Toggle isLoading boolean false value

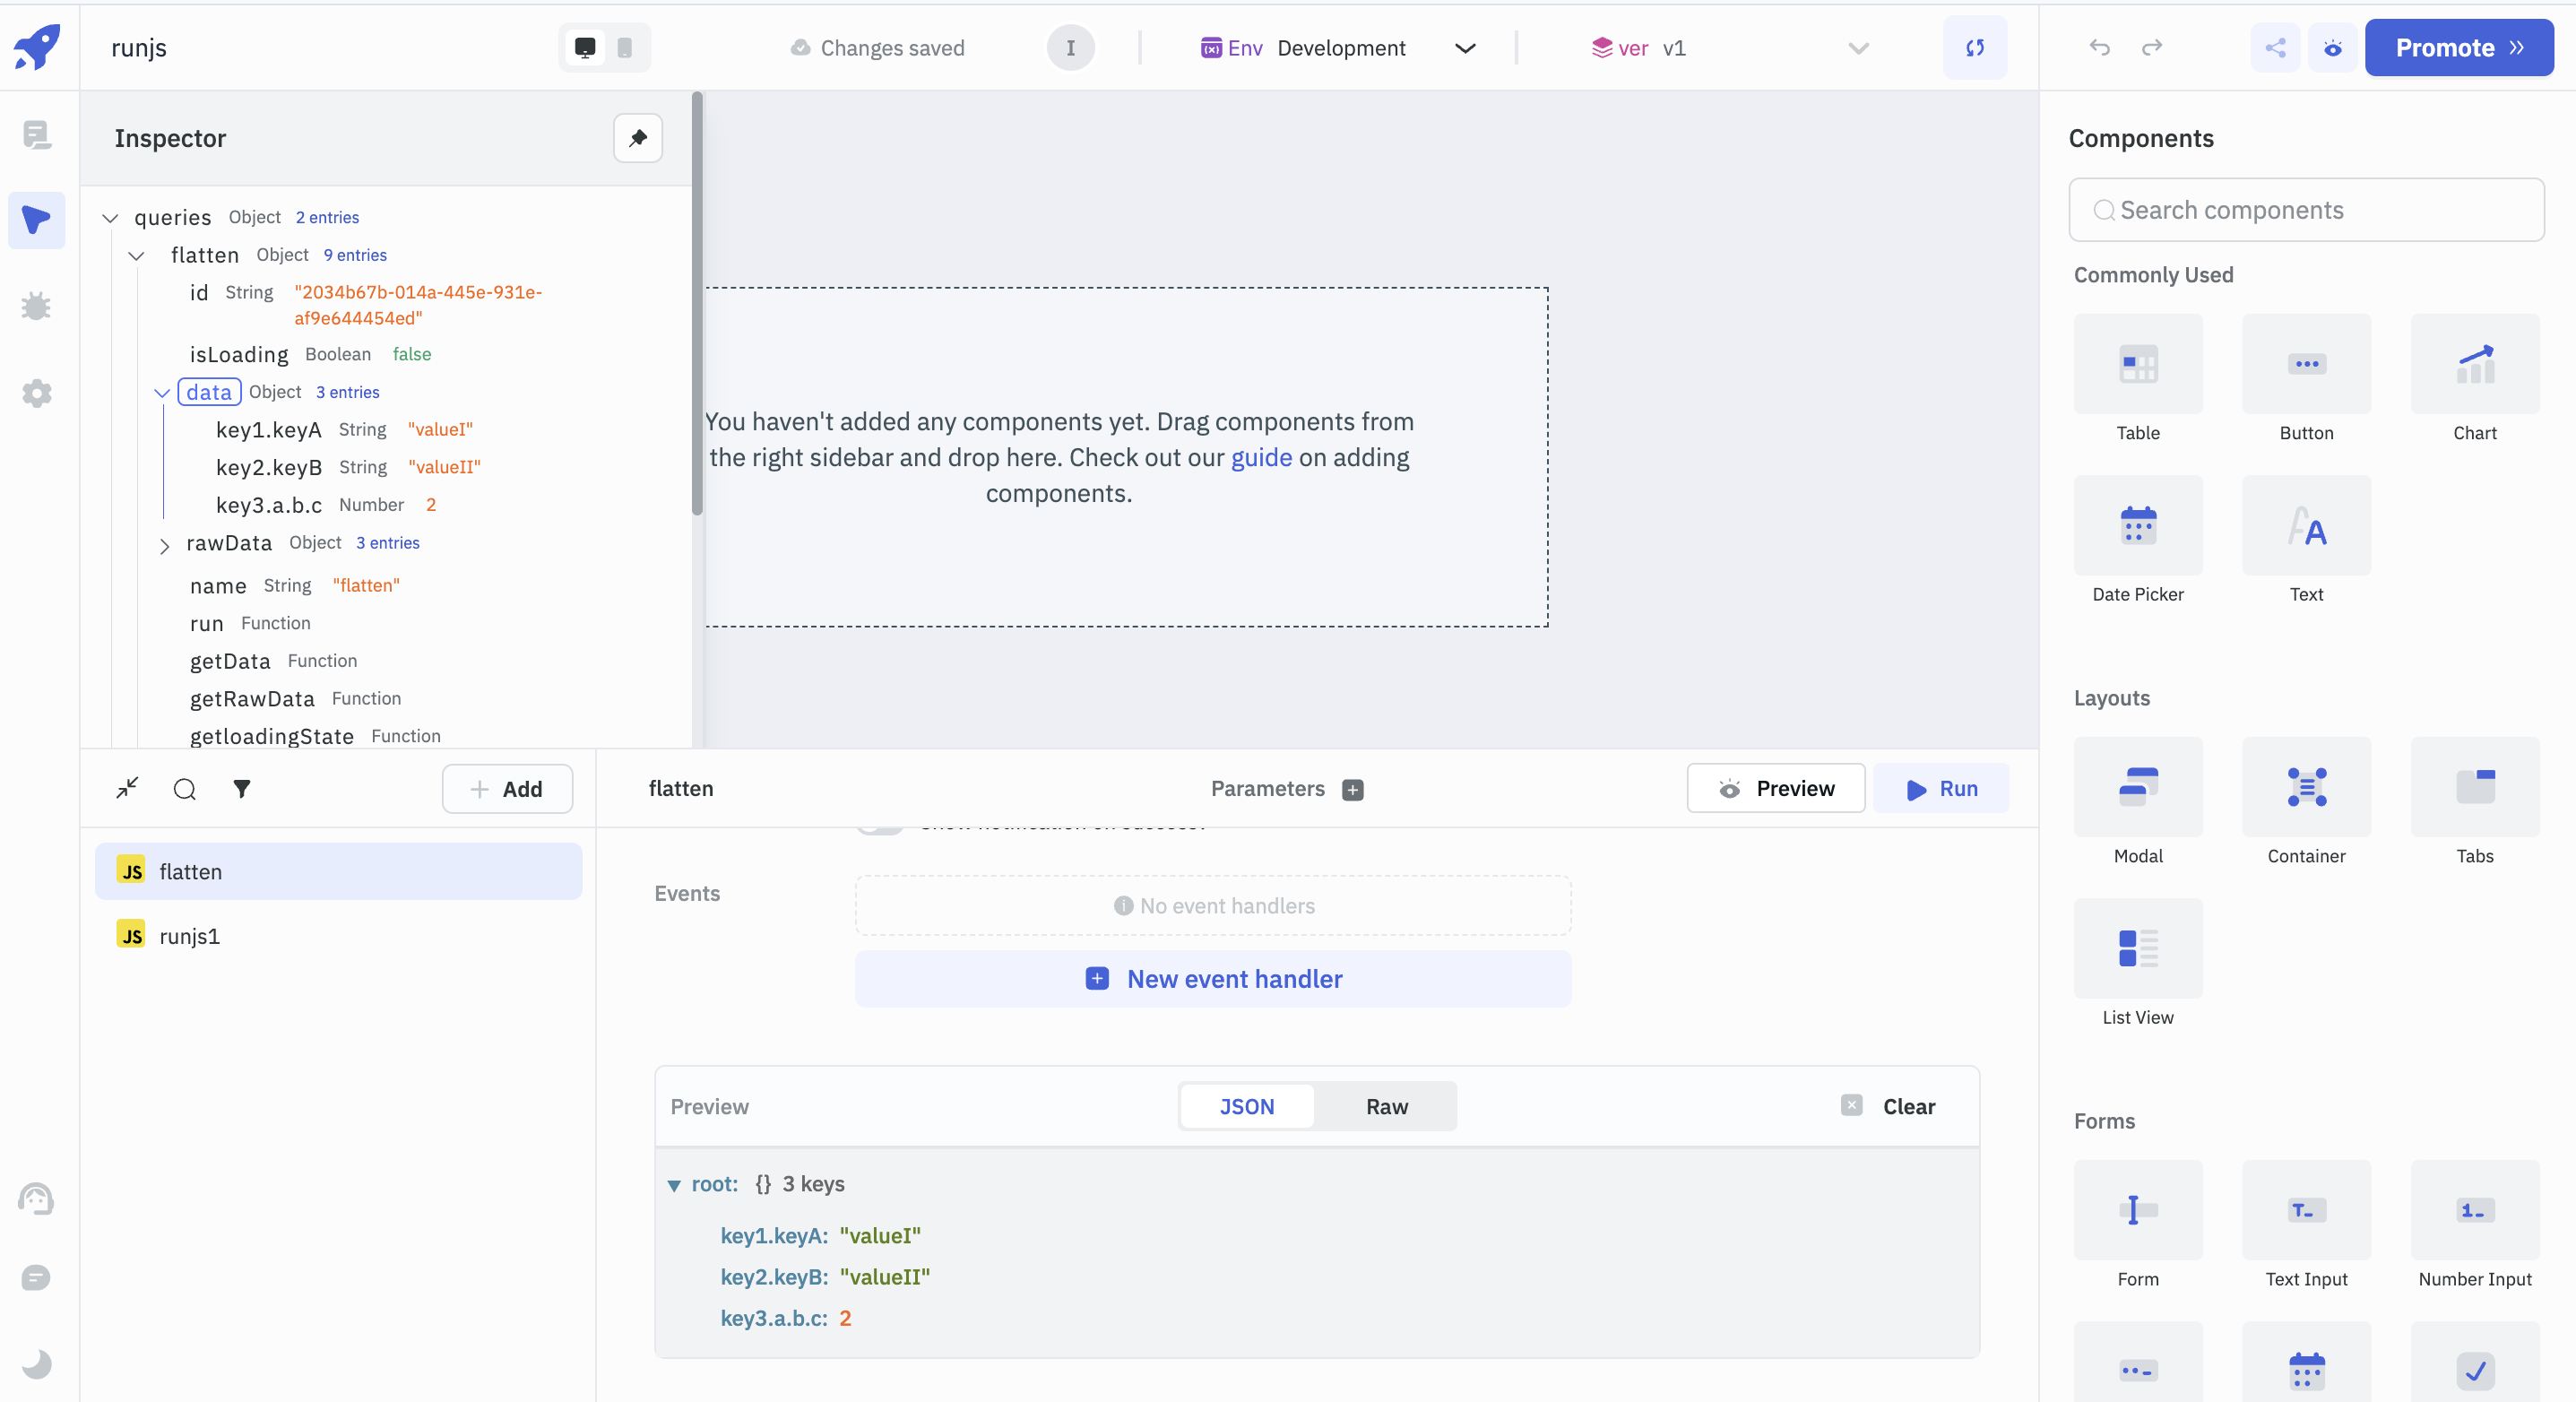click(x=409, y=354)
